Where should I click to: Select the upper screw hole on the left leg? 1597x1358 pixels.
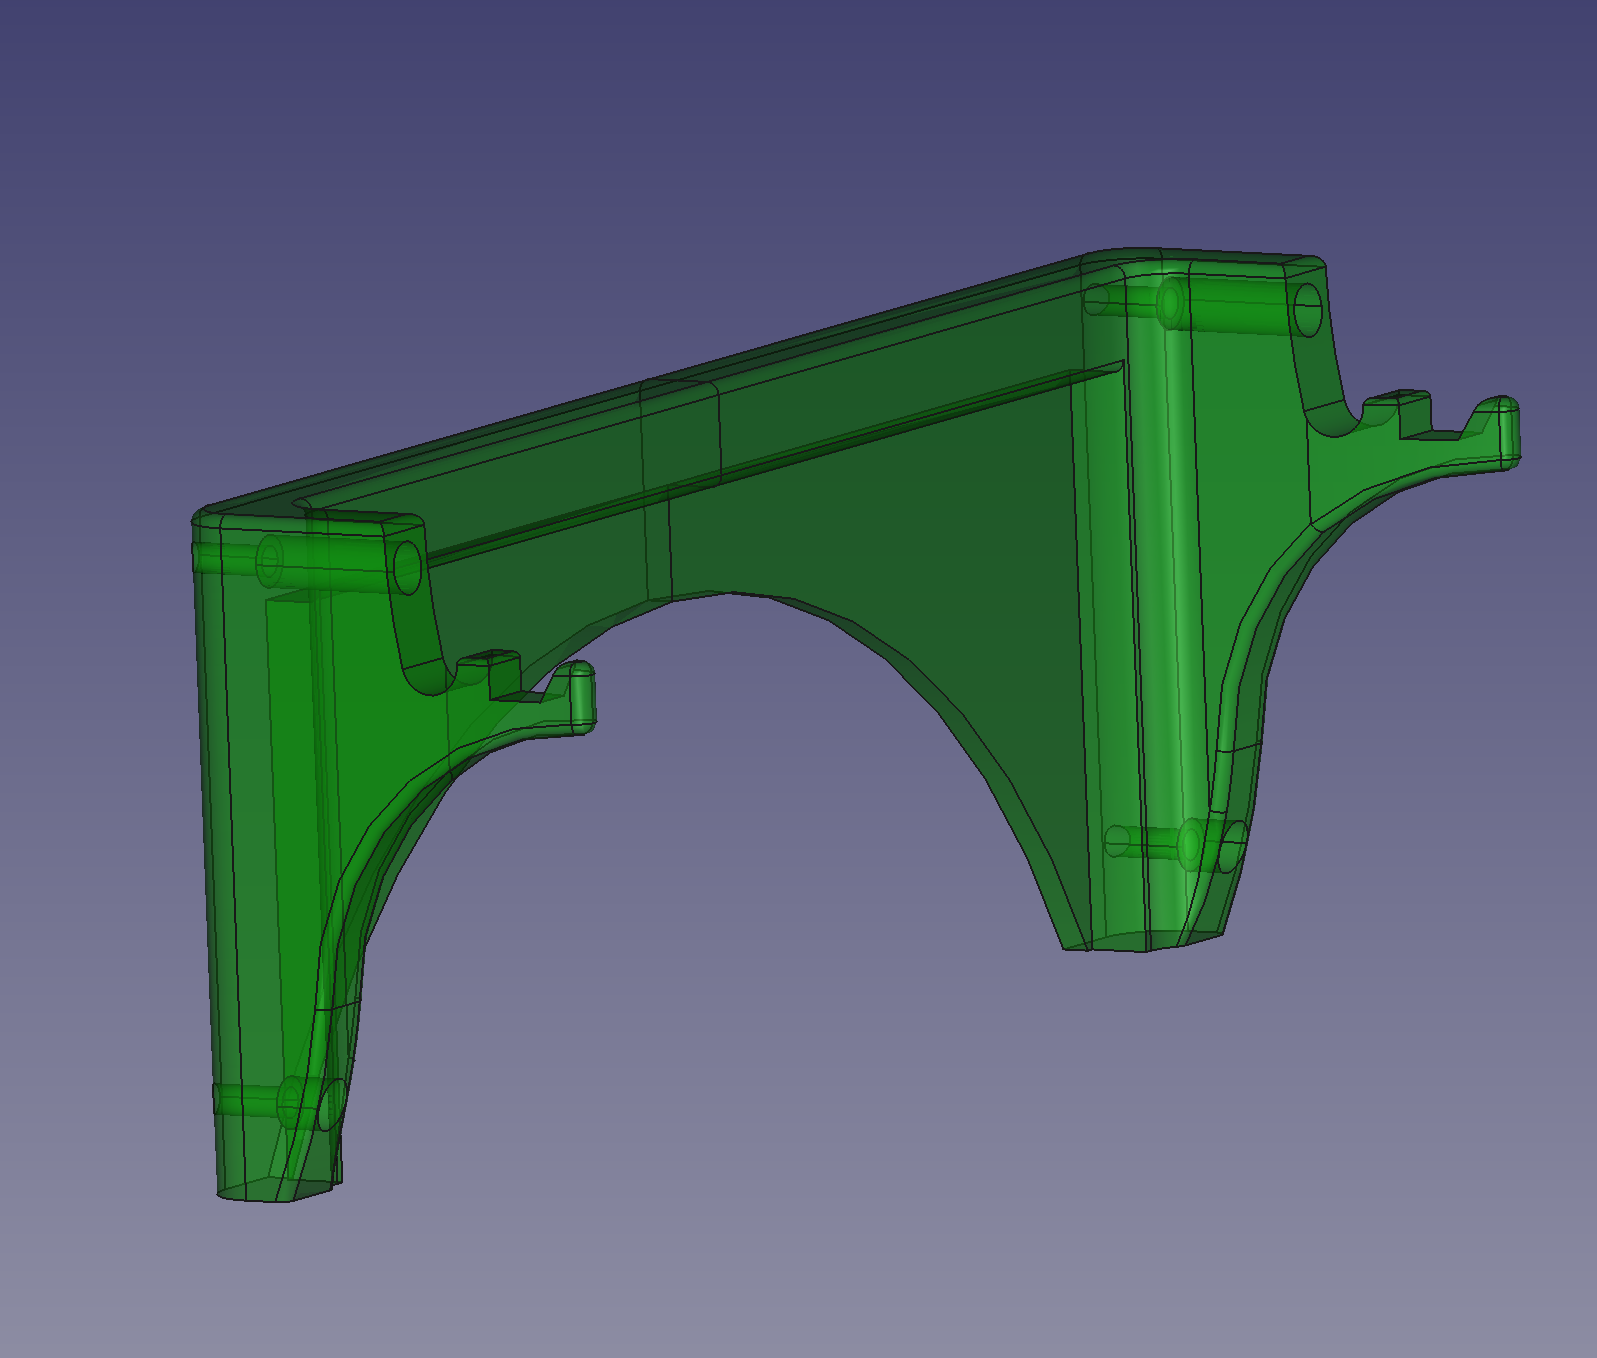coord(407,568)
